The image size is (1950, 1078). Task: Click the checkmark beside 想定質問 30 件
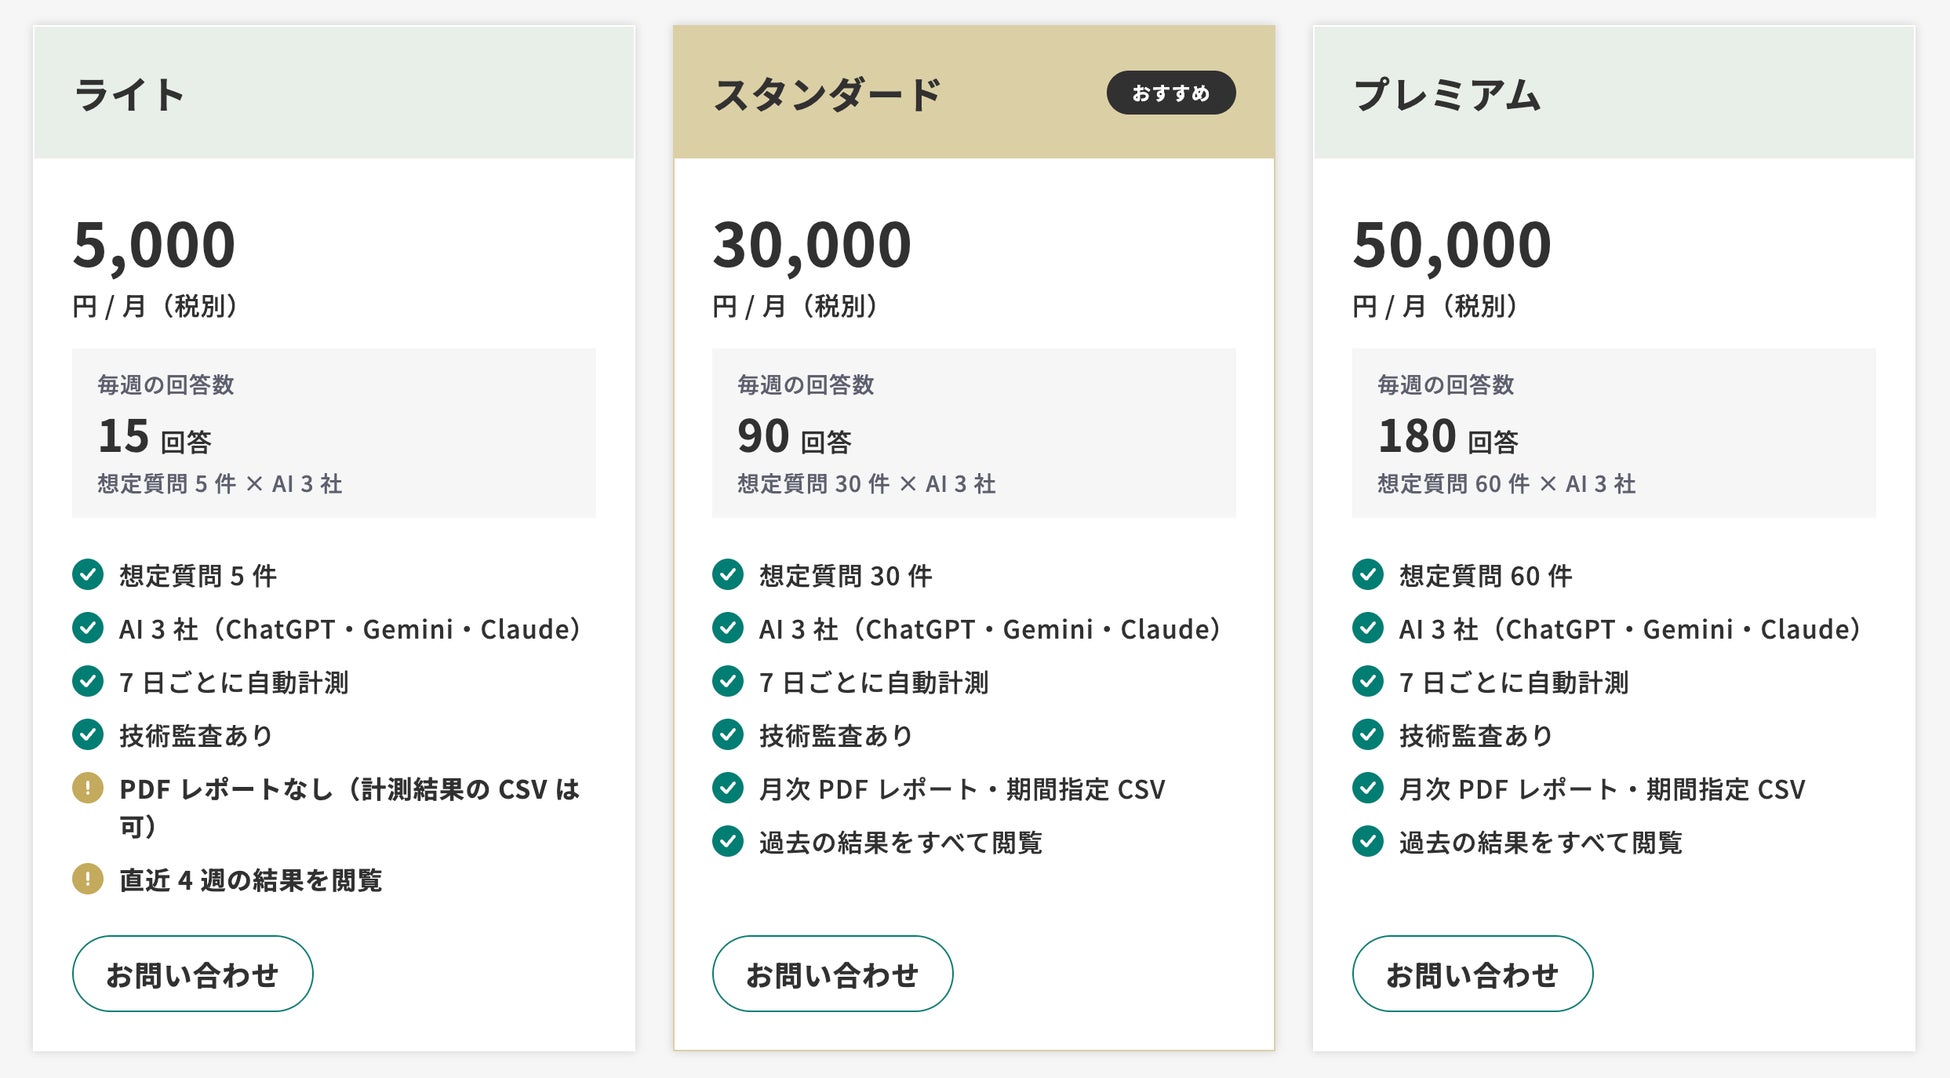point(728,575)
